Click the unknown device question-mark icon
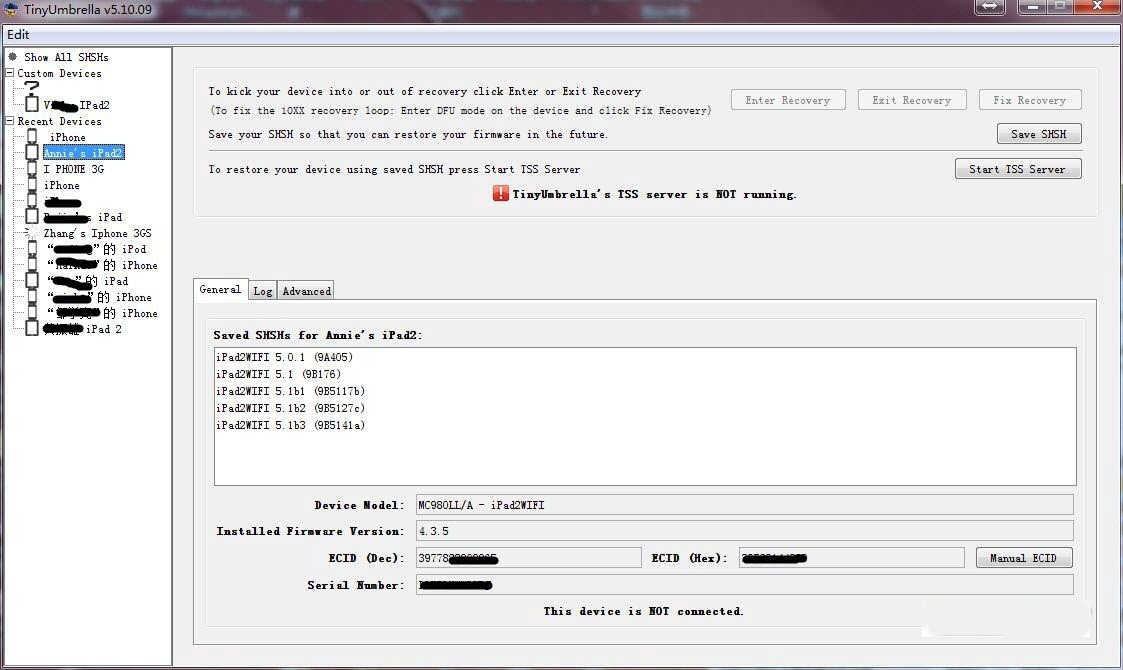 click(32, 87)
